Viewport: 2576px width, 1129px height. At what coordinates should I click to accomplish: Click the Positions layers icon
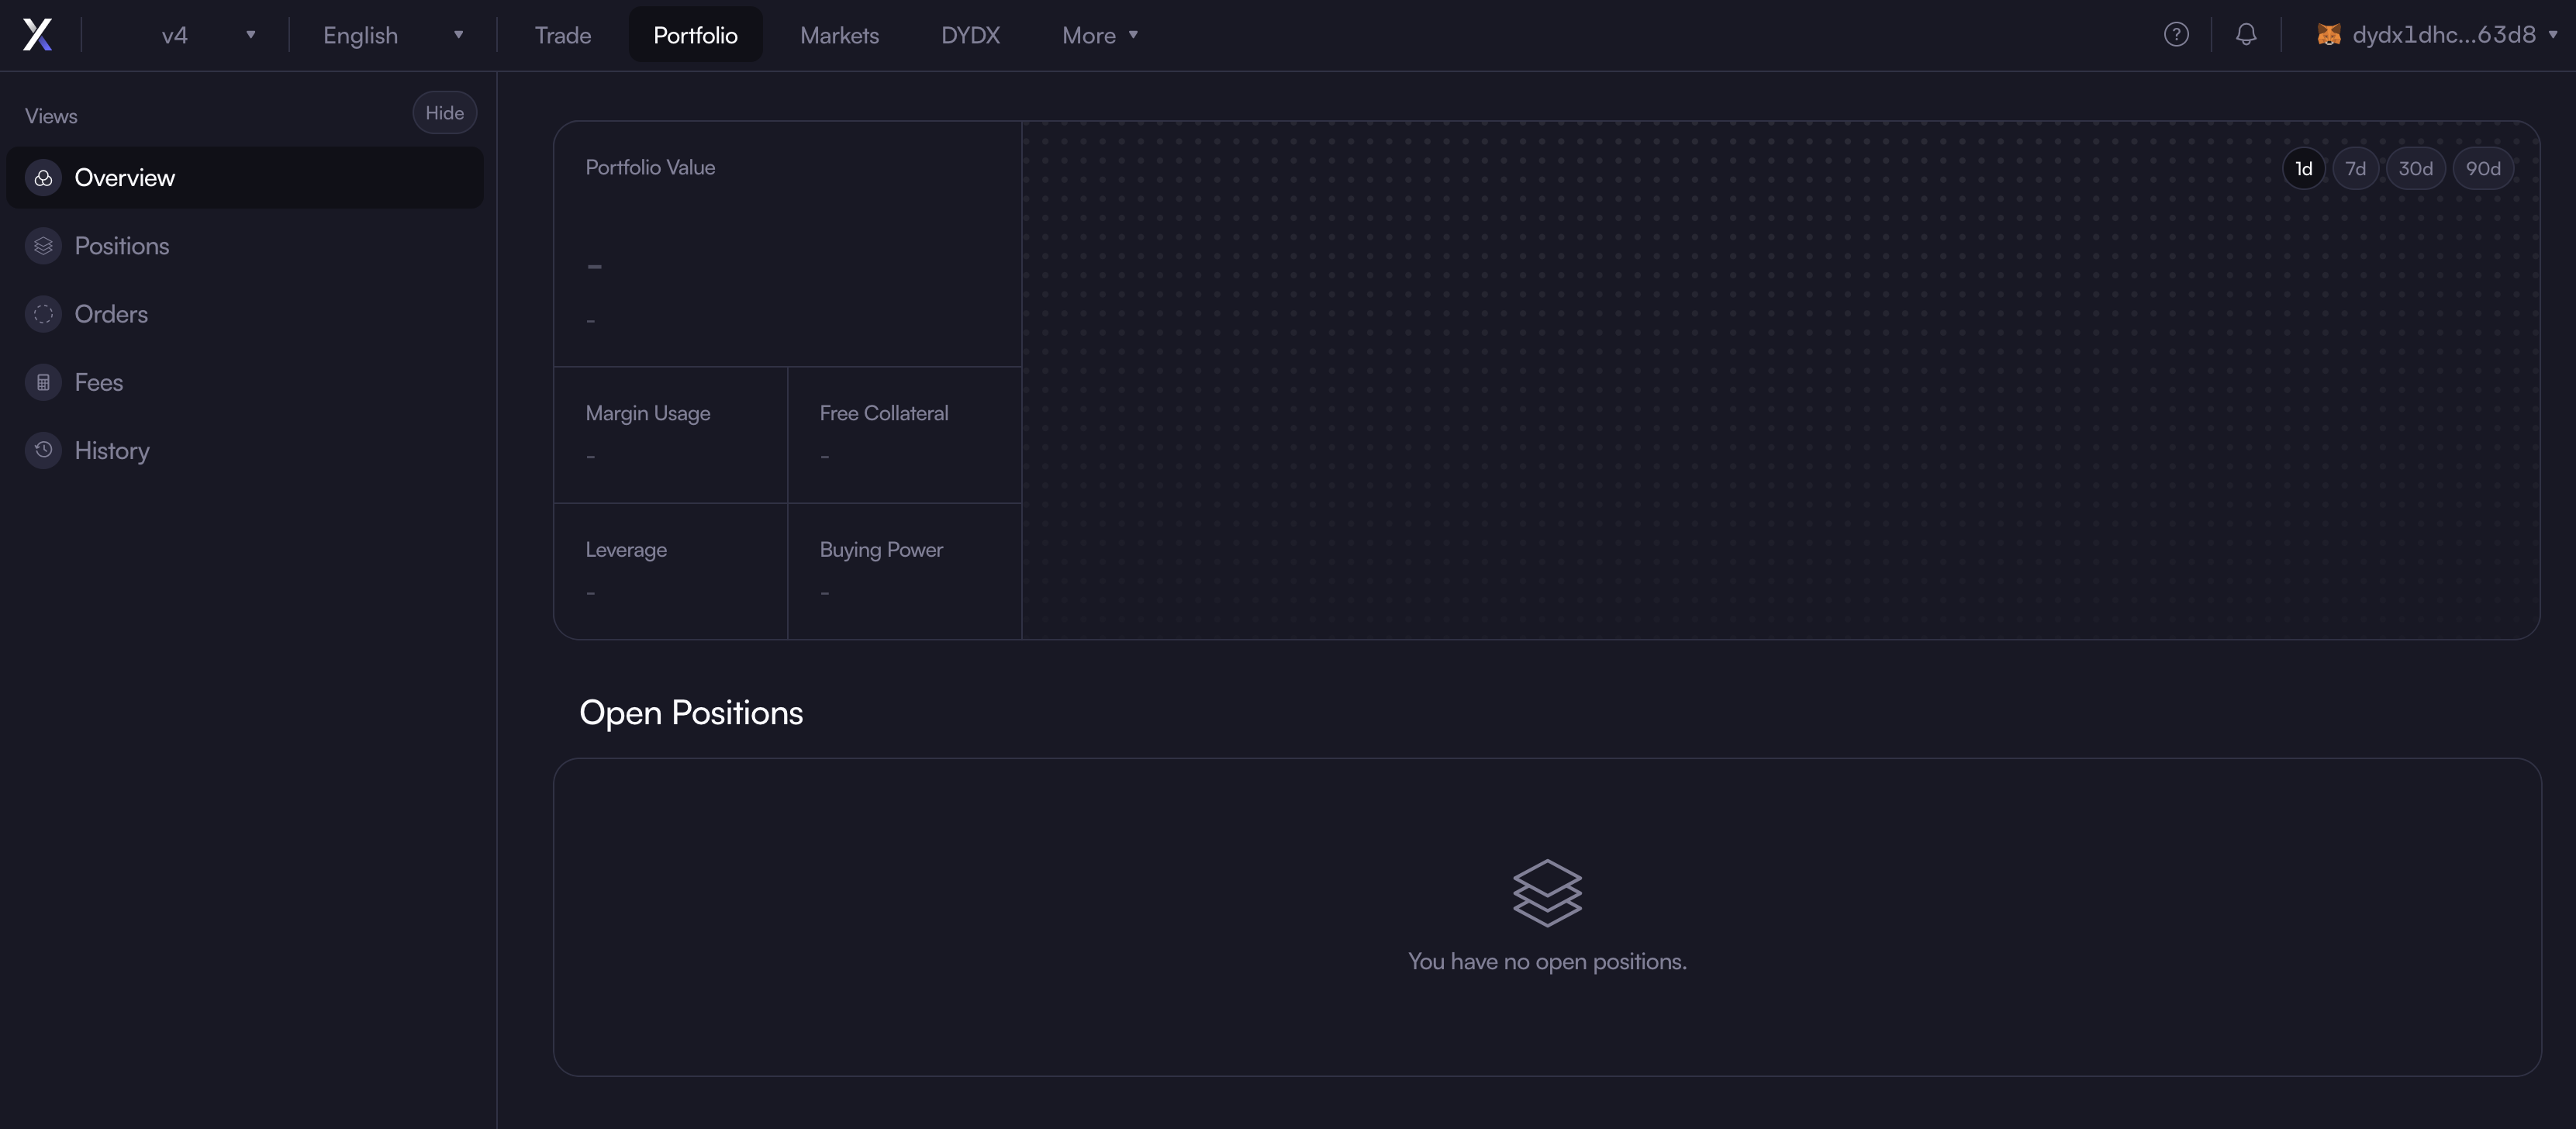pyautogui.click(x=43, y=246)
